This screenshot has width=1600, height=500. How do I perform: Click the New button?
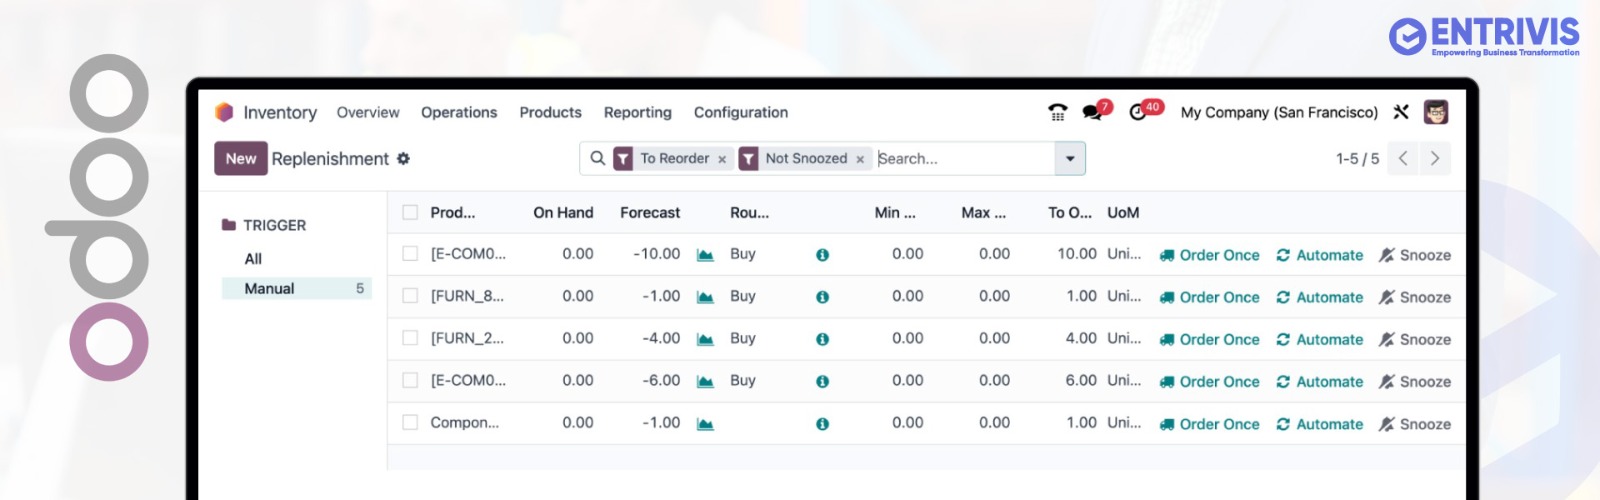pyautogui.click(x=240, y=158)
